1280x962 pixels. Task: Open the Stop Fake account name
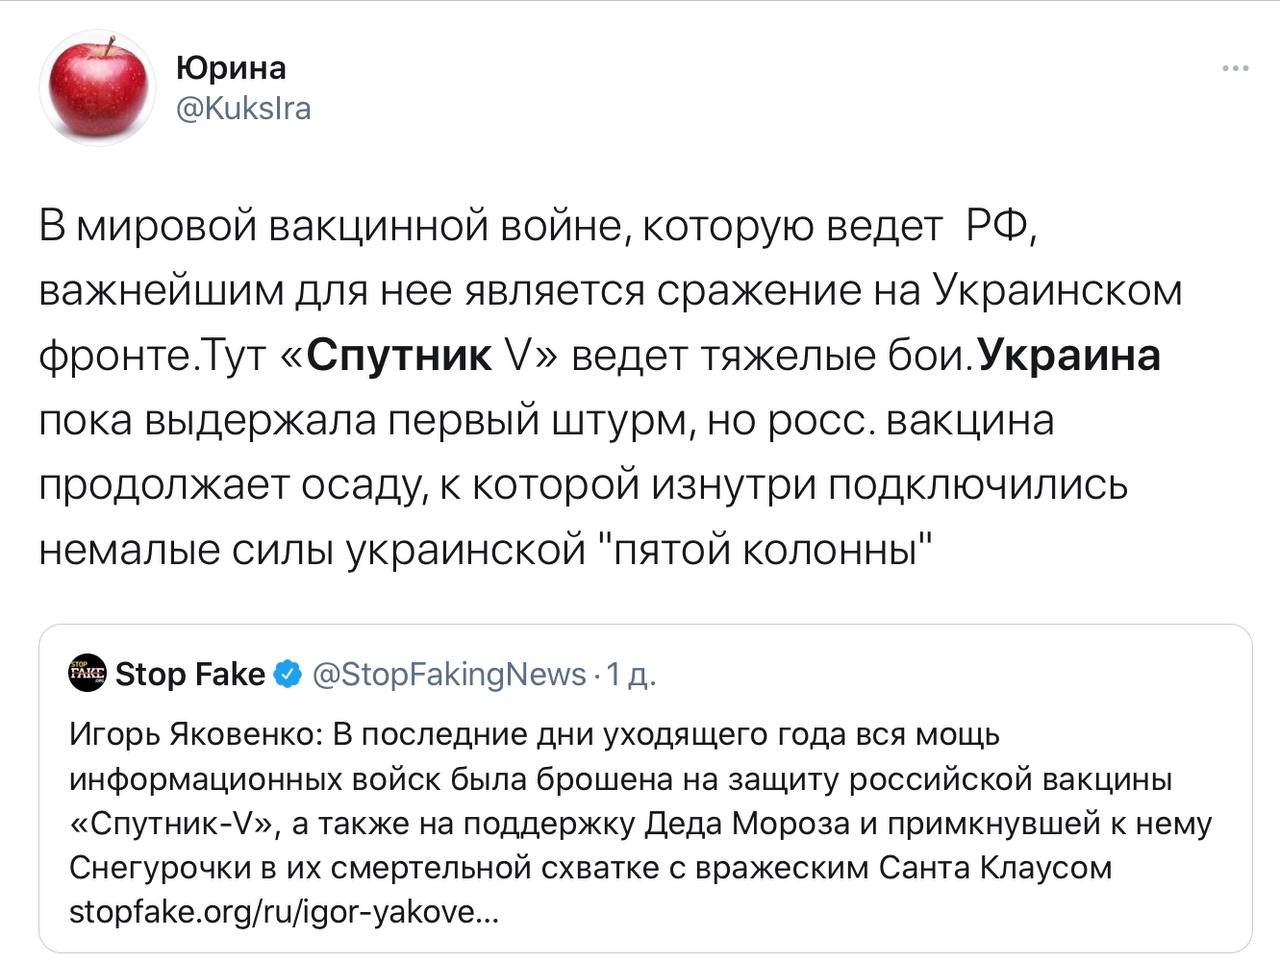point(190,675)
